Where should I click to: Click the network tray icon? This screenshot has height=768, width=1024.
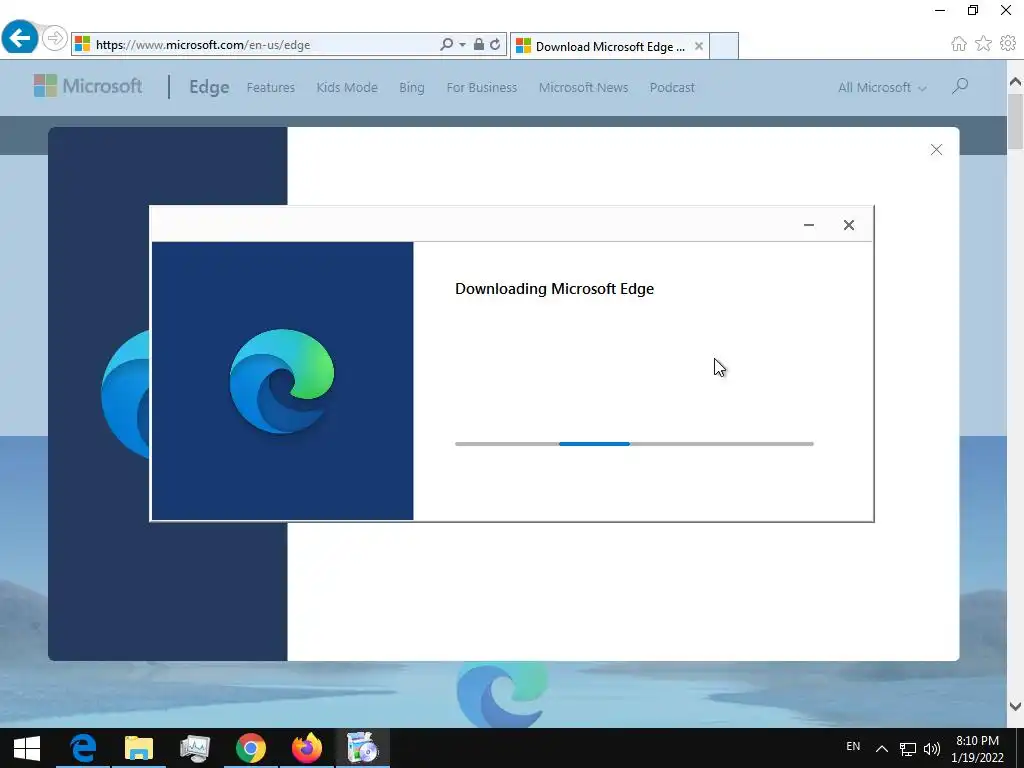click(x=908, y=749)
